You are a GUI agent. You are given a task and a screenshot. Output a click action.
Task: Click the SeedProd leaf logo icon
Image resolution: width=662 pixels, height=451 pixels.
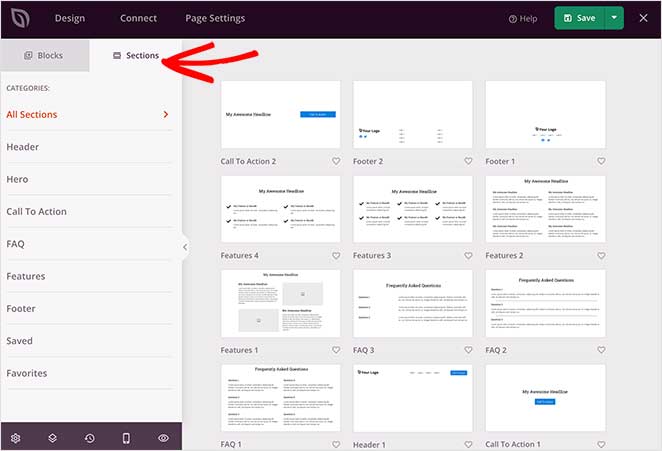click(x=19, y=18)
